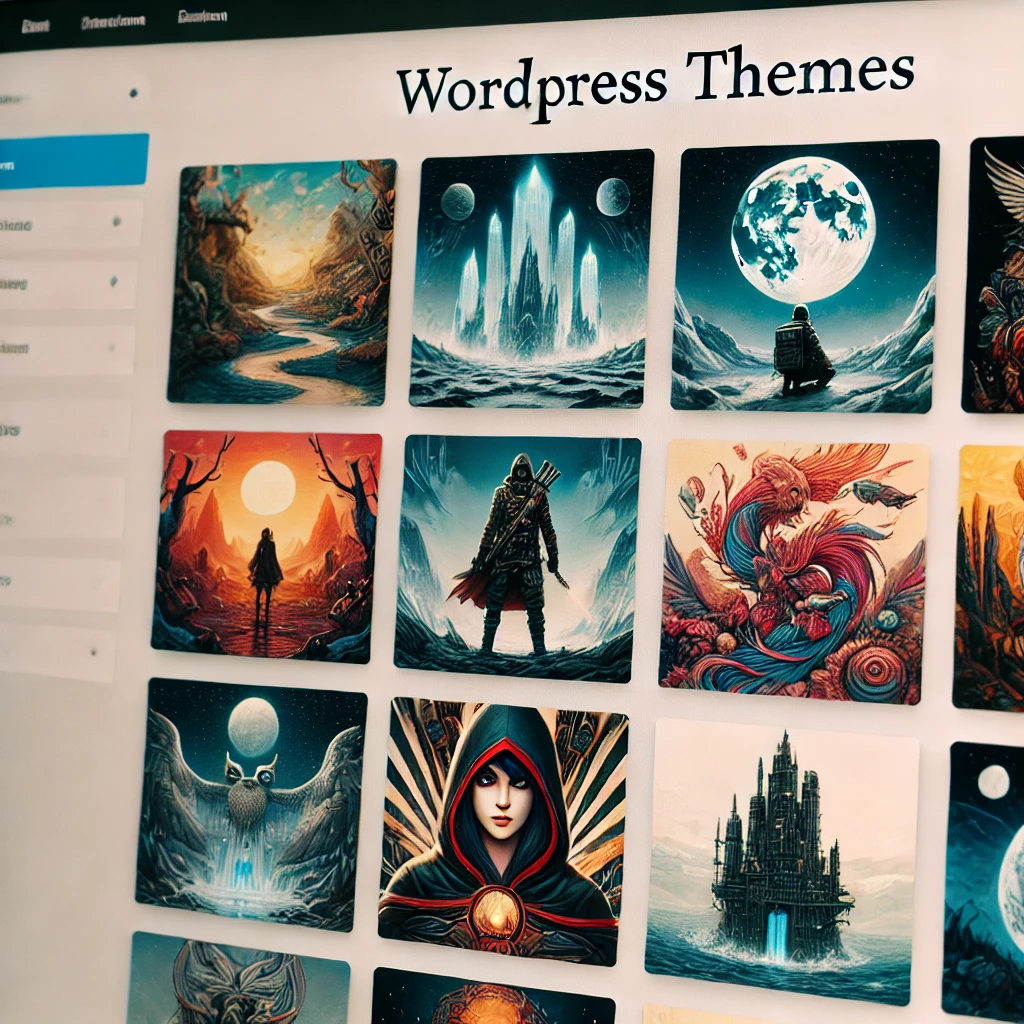Open the cut-off dark thumbnail with orange orb at bottom

493,997
